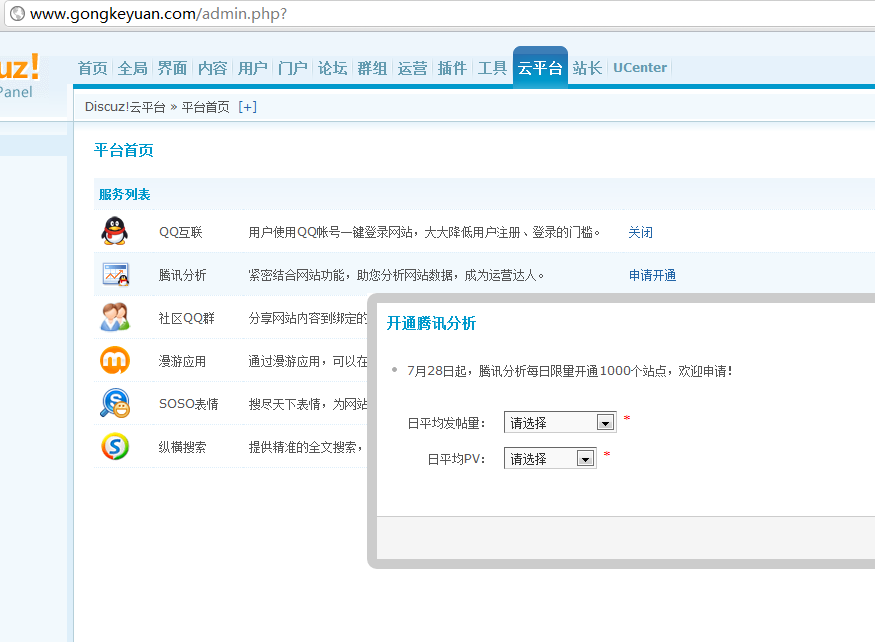
Task: Click the Discuz! logo
Action: coord(20,68)
